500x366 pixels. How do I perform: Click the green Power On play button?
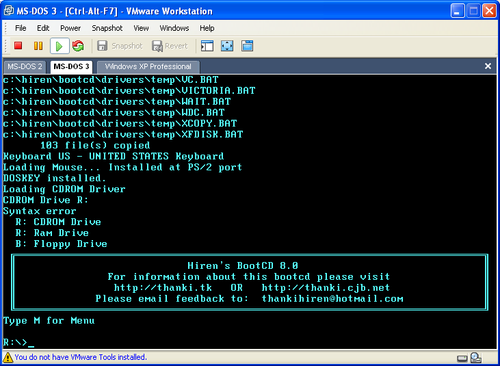59,46
